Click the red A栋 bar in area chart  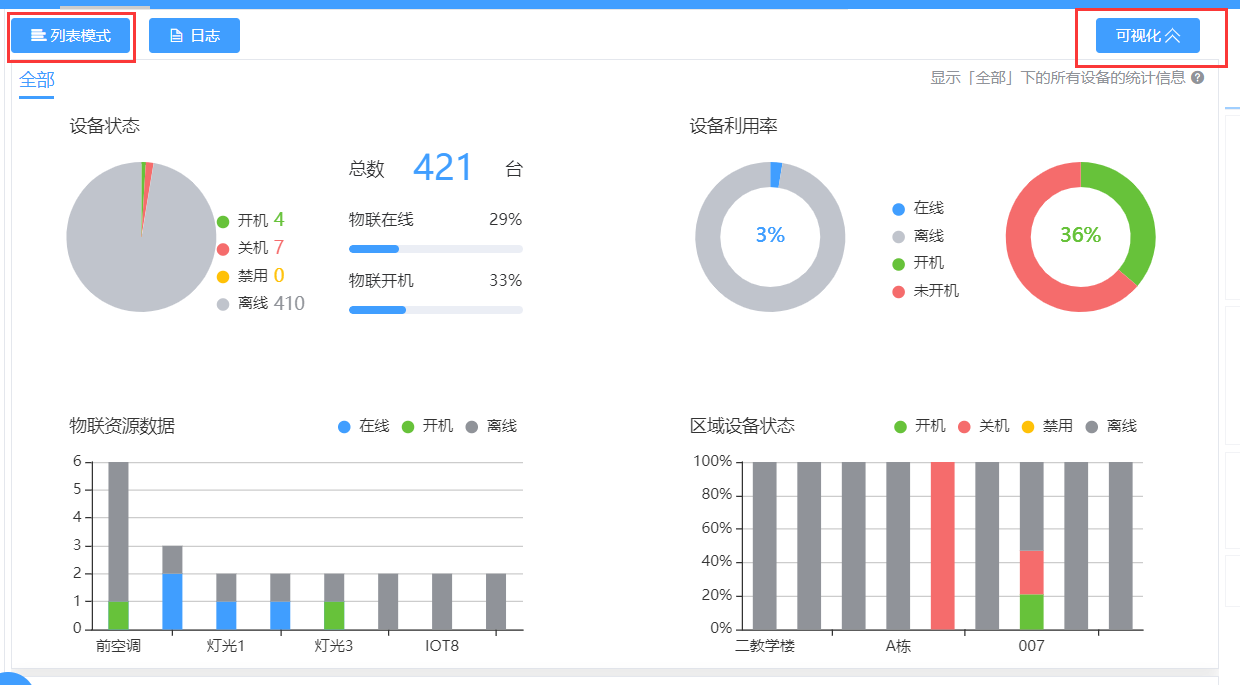click(942, 545)
